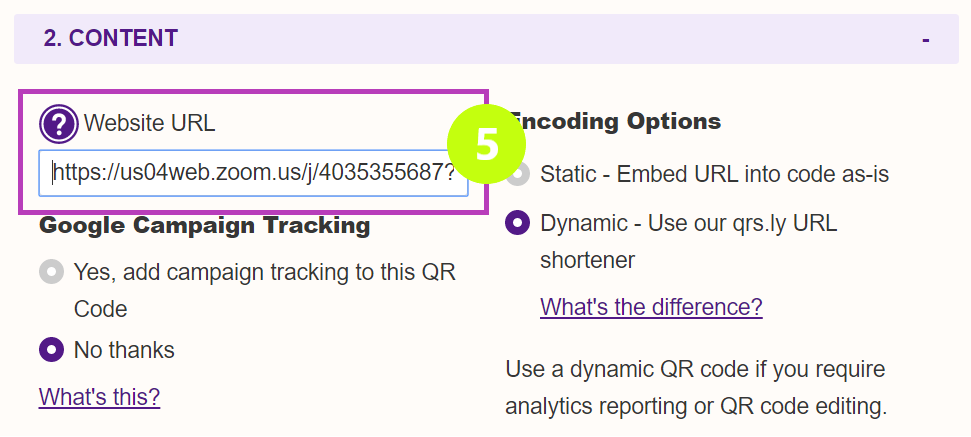Click "Dynamic - Use our qrs.ly URL shortener" label
The height and width of the screenshot is (437, 971).
click(688, 223)
